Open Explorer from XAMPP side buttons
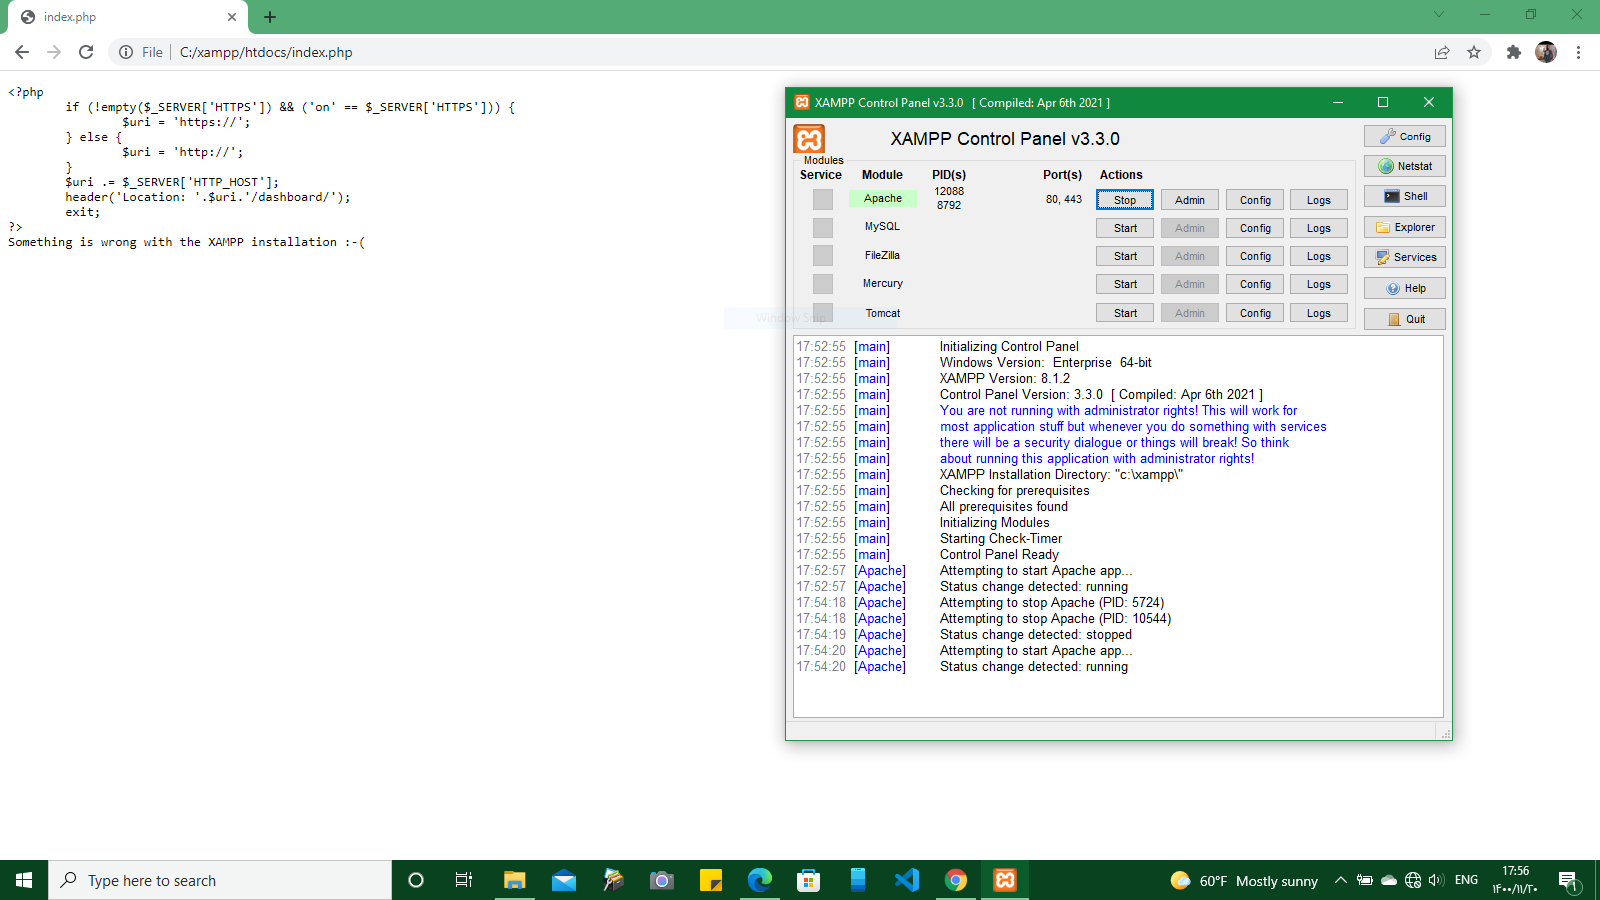This screenshot has height=900, width=1600. pos(1405,227)
